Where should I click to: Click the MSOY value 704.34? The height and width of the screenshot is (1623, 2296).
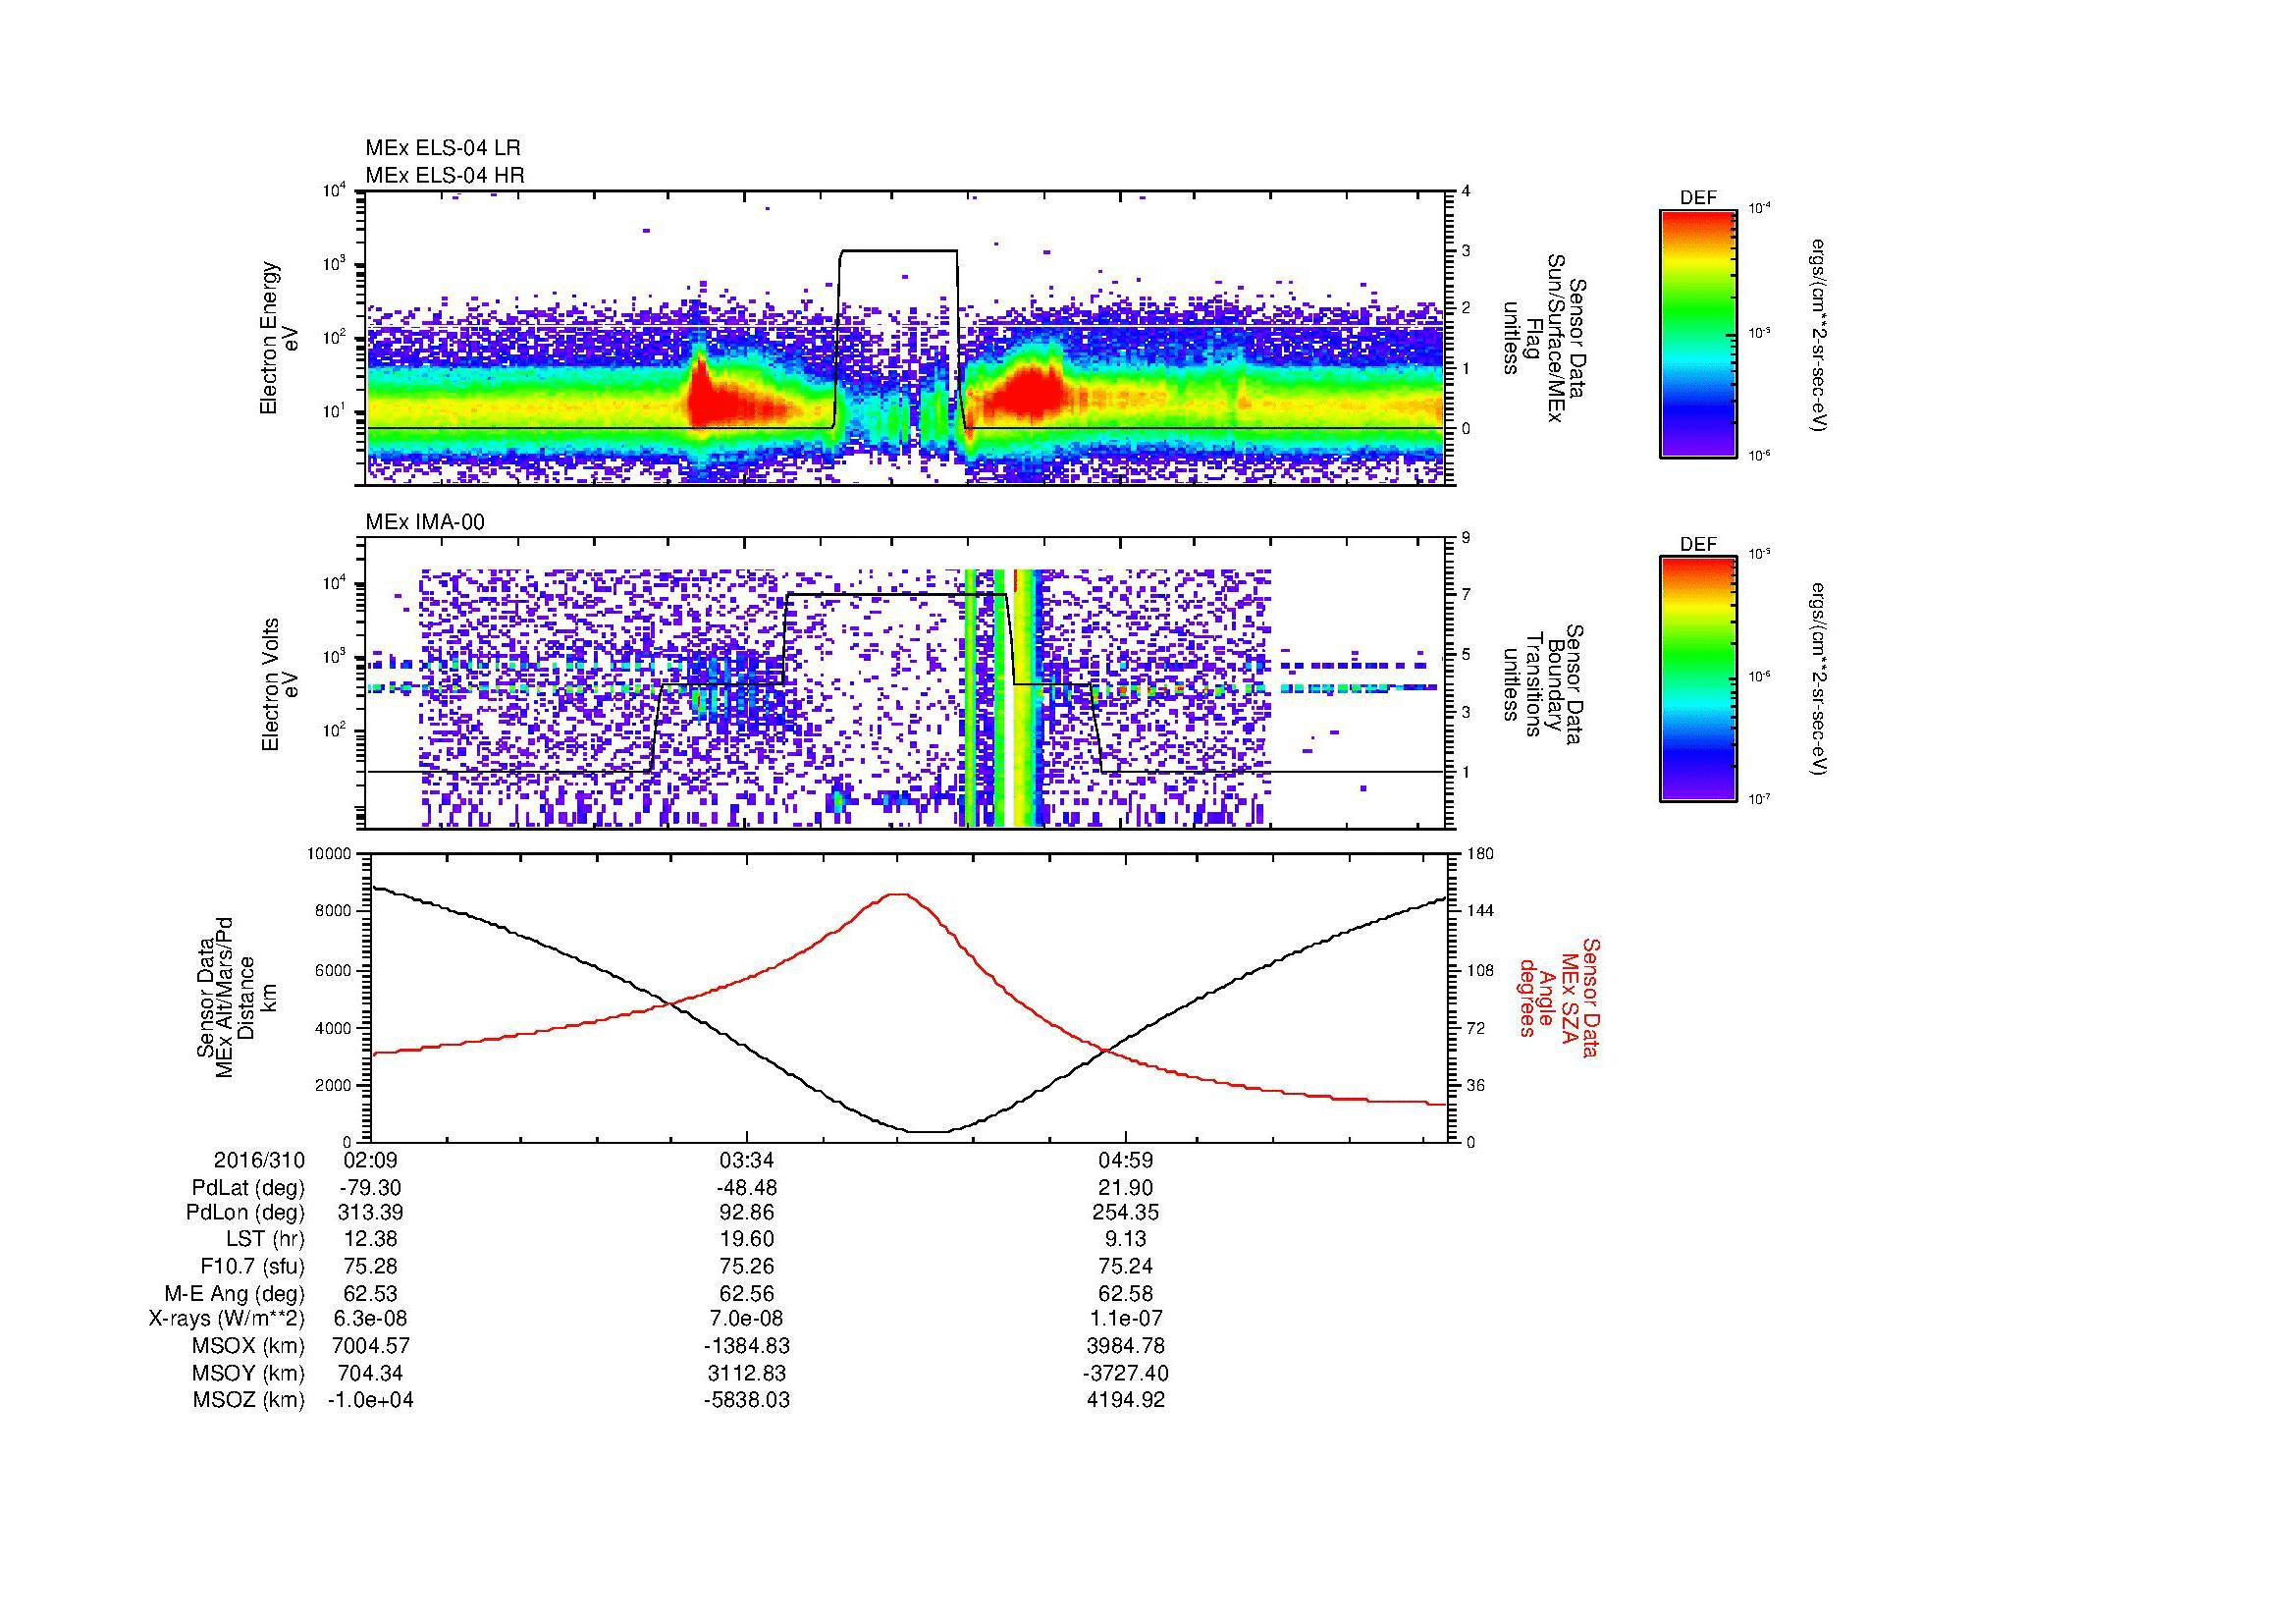(370, 1373)
